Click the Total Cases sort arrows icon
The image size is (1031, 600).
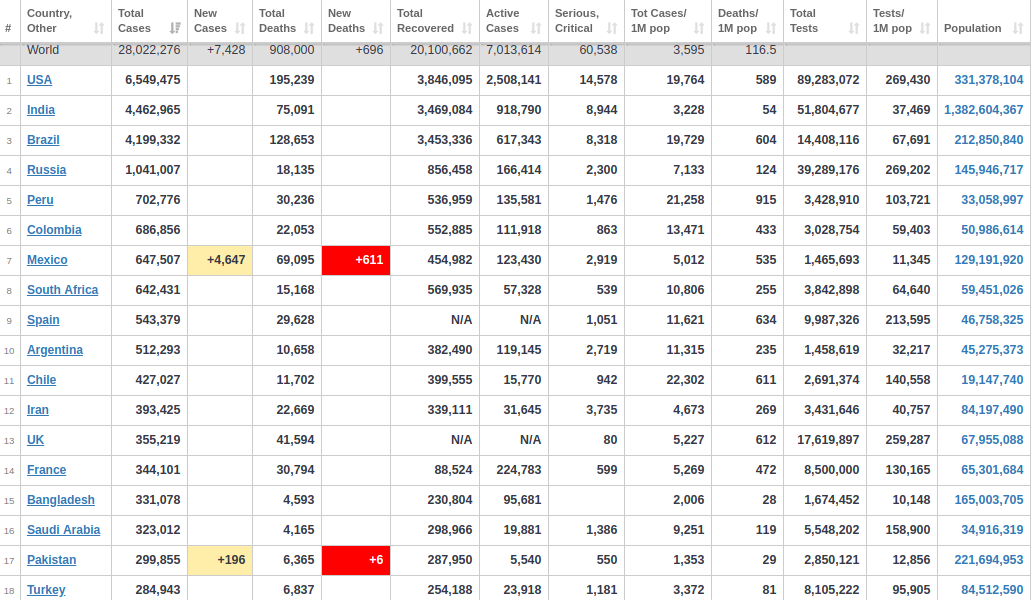(175, 28)
